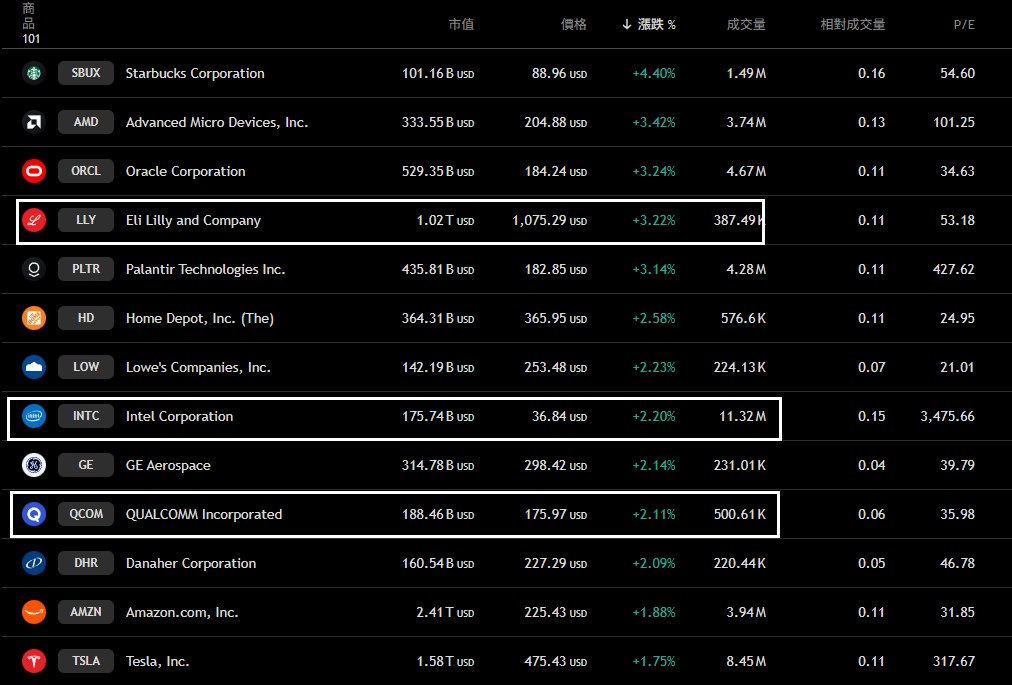Screen dimensions: 1012x685
Task: Click the Palantir logo icon
Action: pos(34,269)
